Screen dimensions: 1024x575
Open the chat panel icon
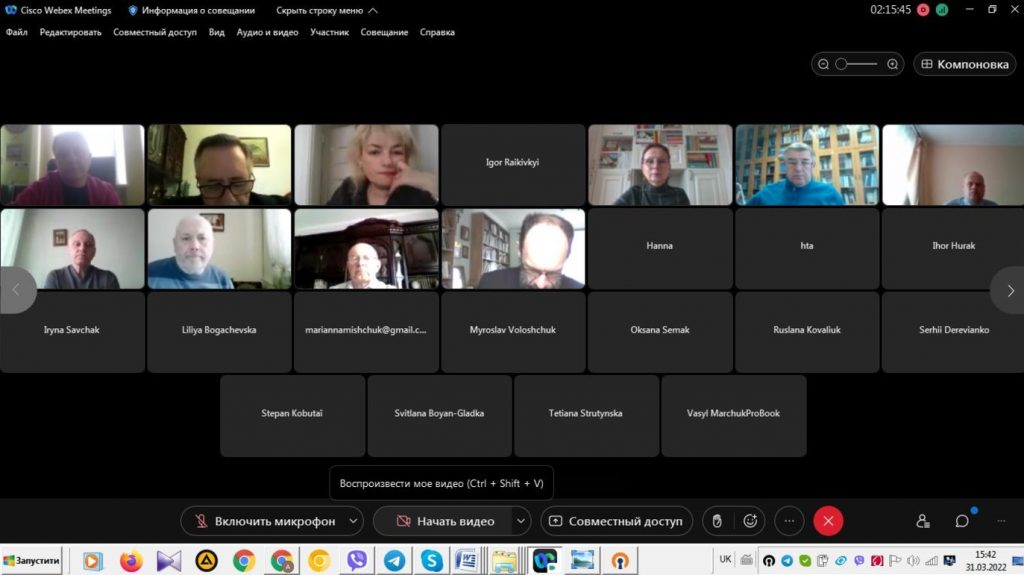(962, 521)
